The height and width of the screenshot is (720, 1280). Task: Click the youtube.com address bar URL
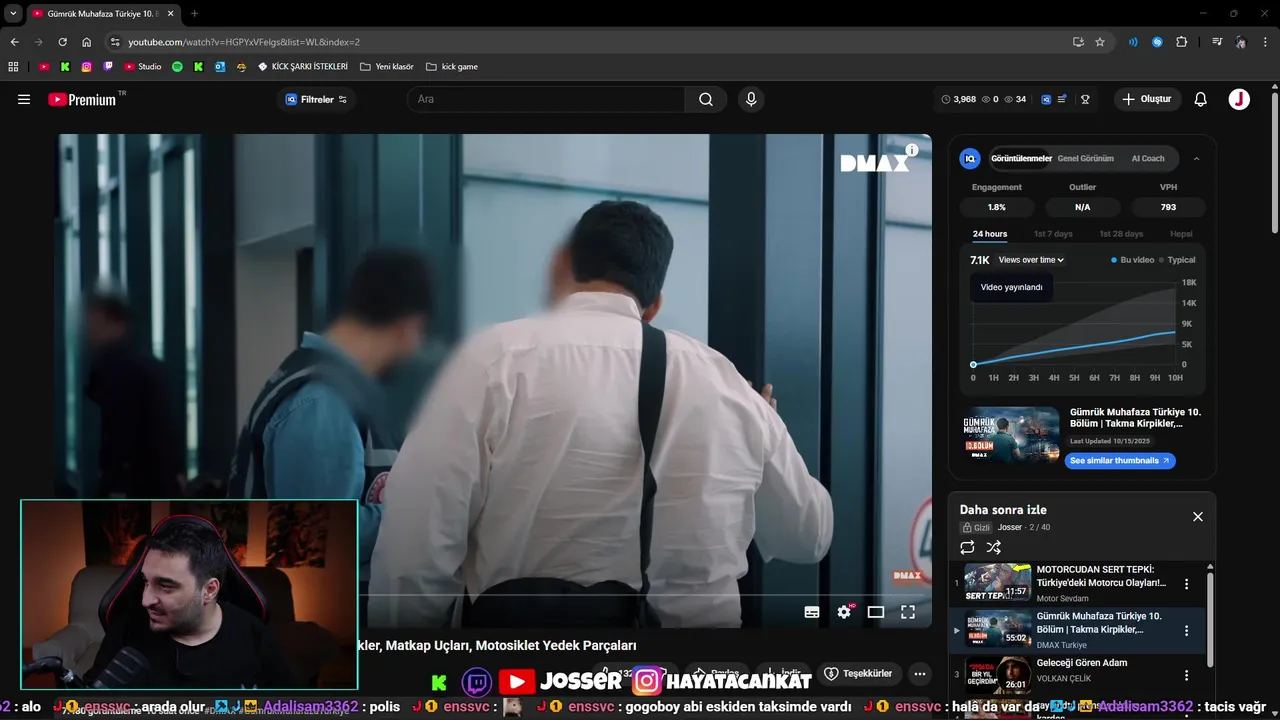click(244, 42)
